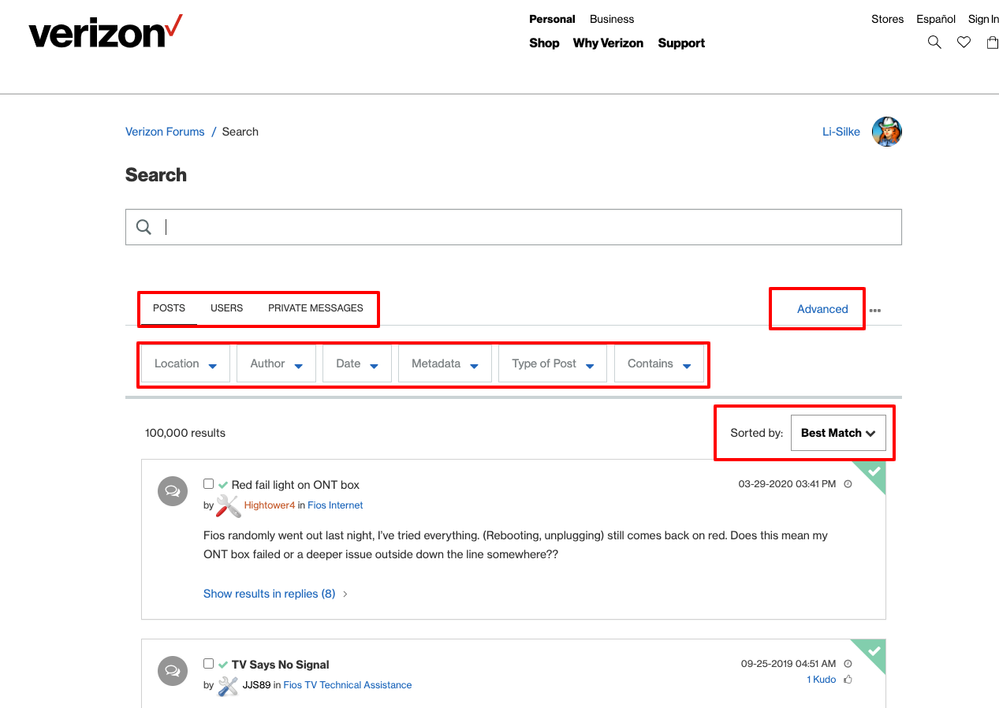The height and width of the screenshot is (708, 999).
Task: Click green solved checkmark on TV Says No Signal
Action: click(x=223, y=665)
